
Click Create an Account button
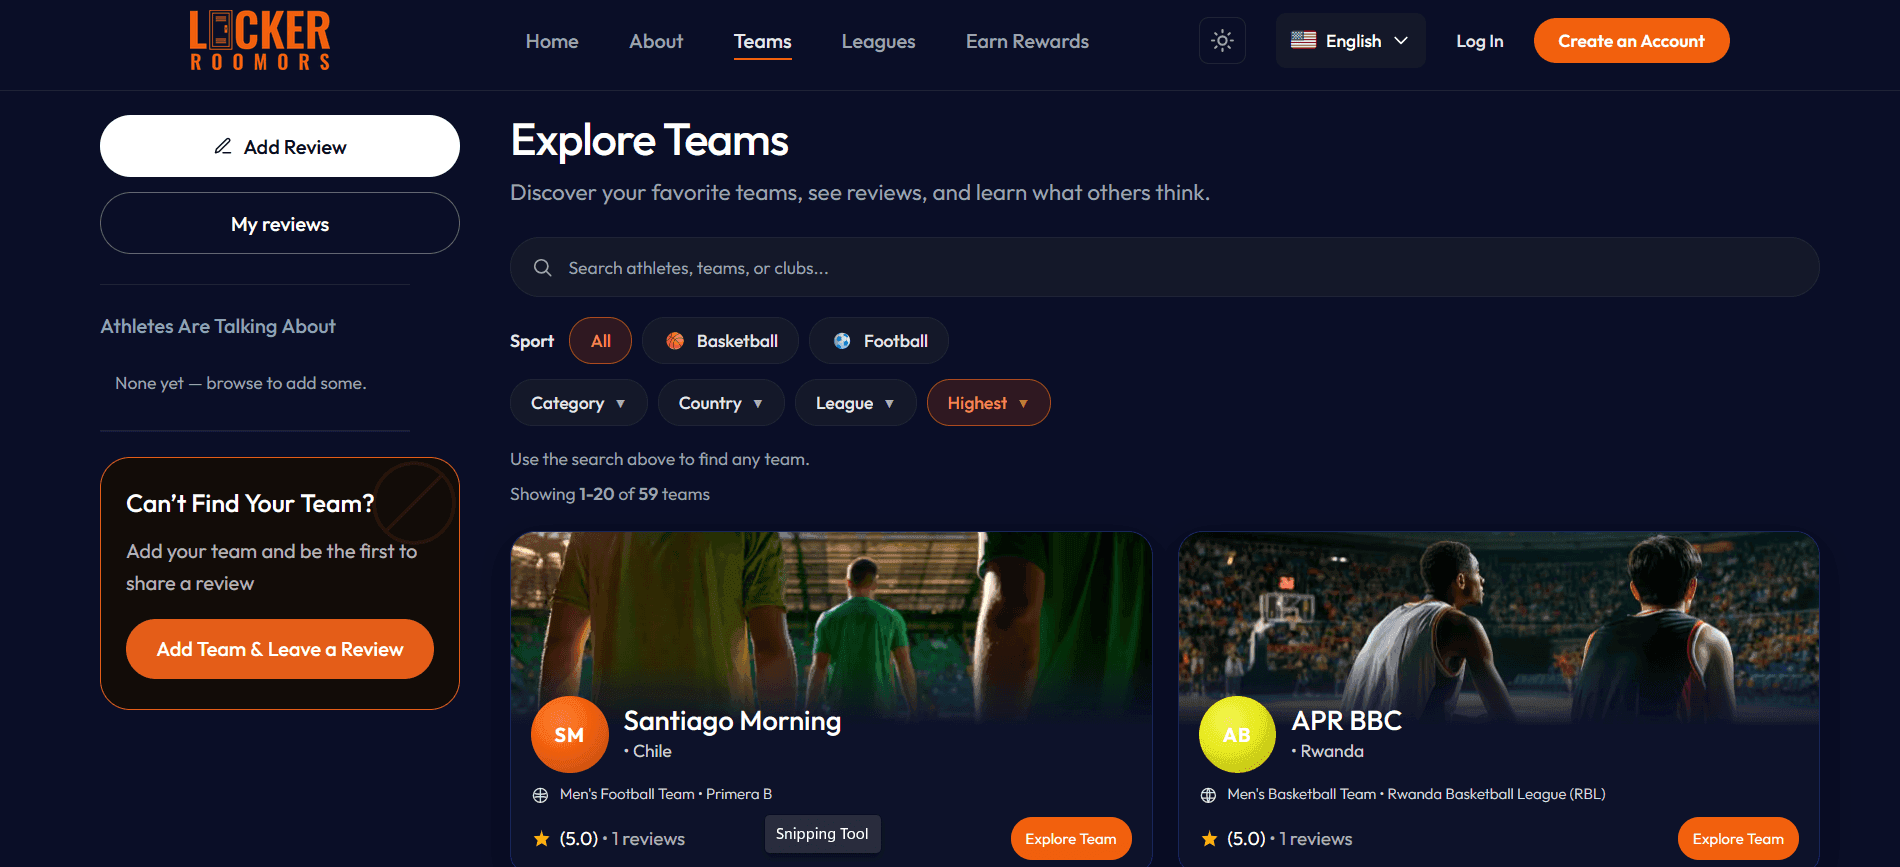point(1631,41)
